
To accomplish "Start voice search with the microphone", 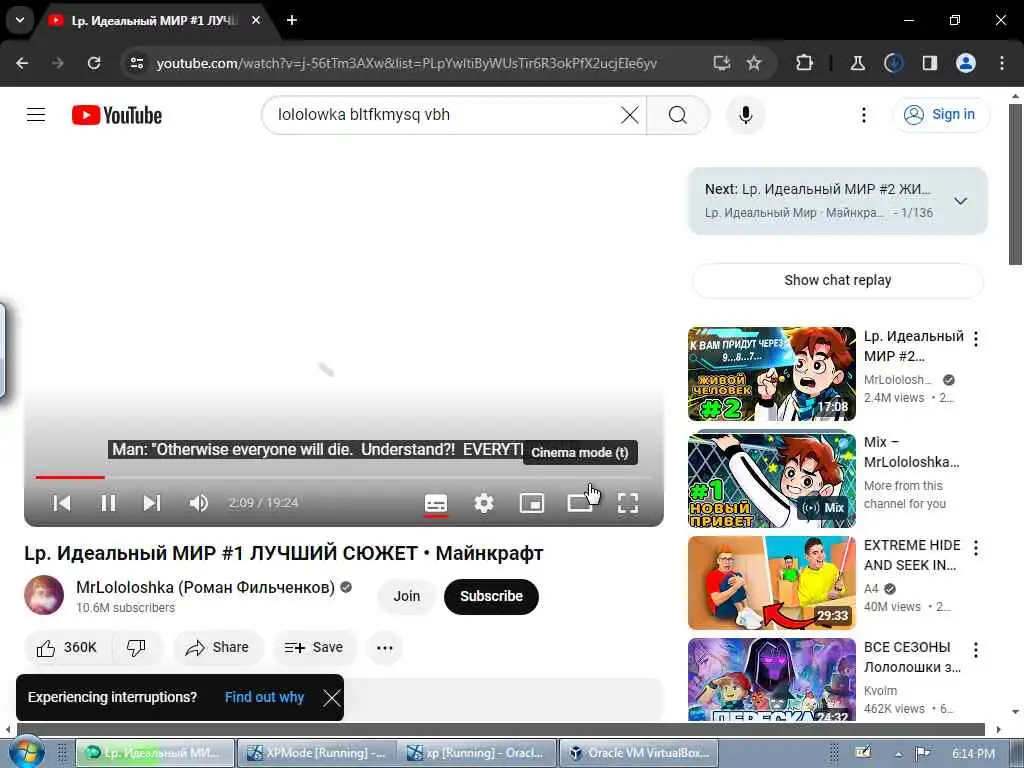I will coord(745,115).
